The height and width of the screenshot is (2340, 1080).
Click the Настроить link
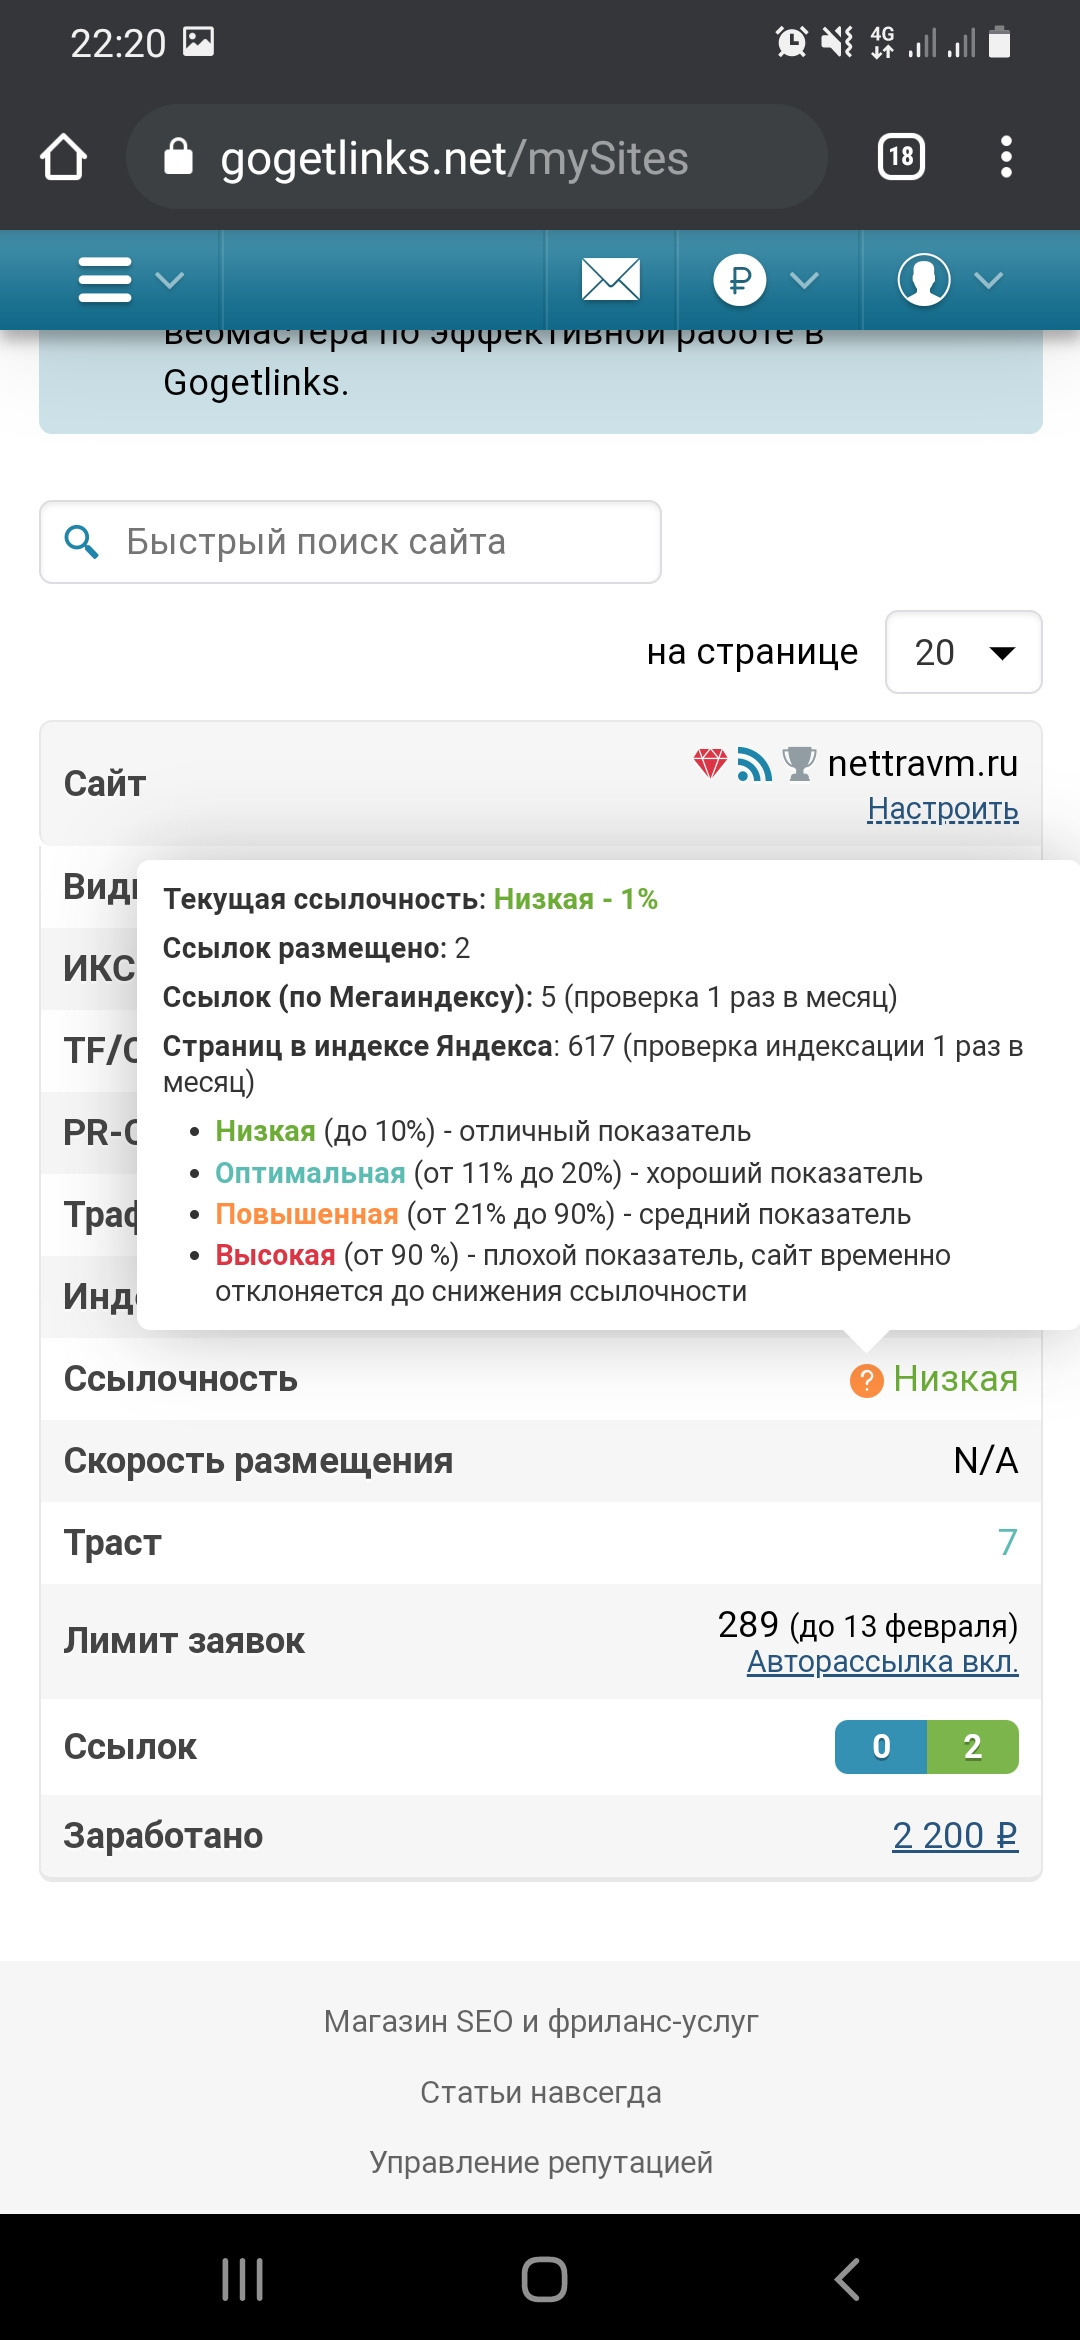coord(942,808)
